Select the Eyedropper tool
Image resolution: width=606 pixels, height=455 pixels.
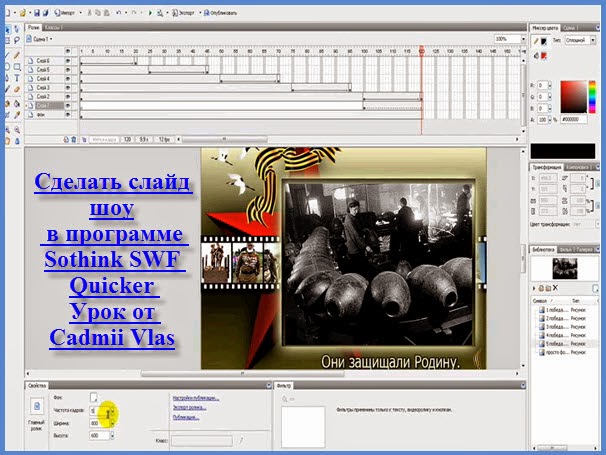17,115
